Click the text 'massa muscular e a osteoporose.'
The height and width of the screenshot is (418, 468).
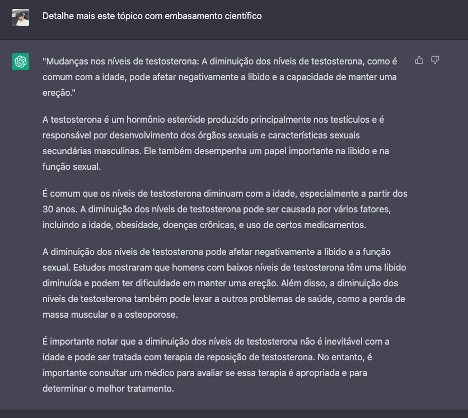click(110, 315)
